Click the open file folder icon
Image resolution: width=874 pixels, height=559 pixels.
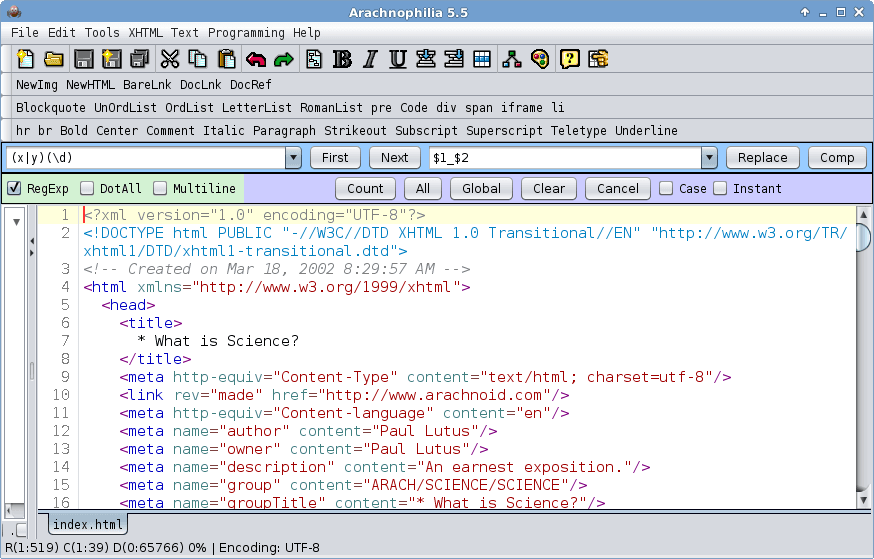point(54,59)
